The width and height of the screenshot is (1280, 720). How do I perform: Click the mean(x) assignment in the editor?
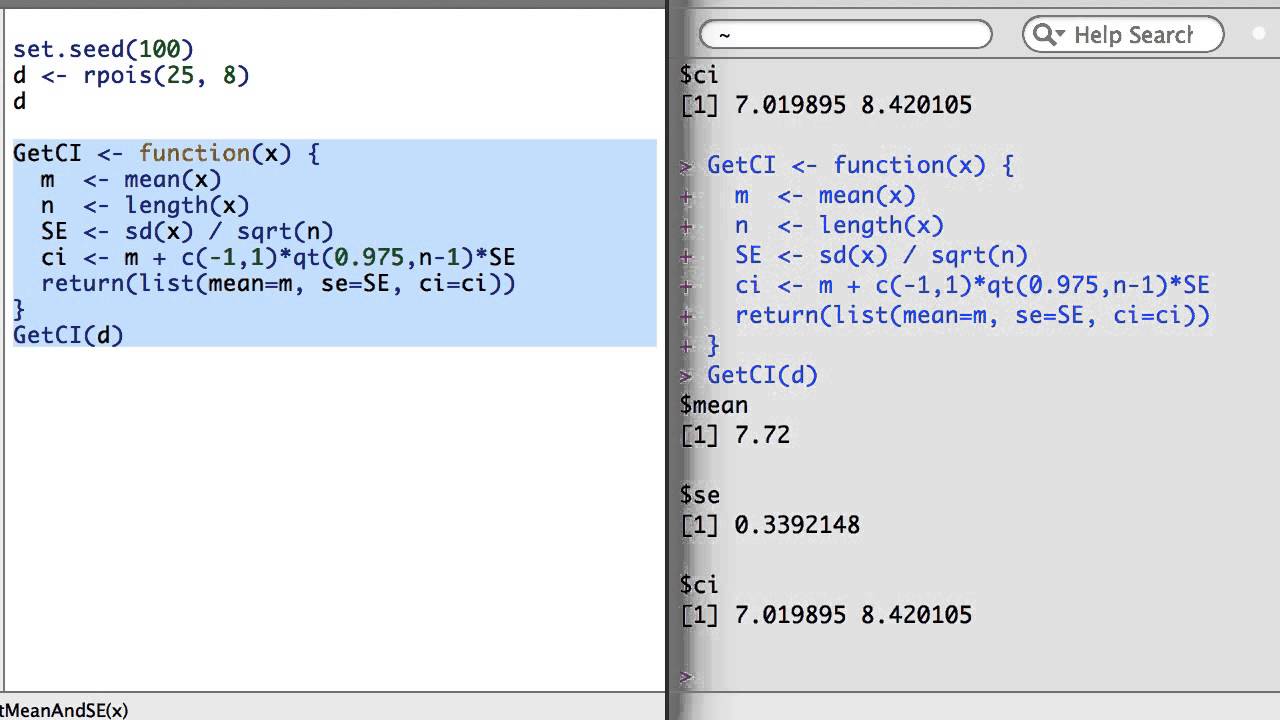tap(130, 179)
